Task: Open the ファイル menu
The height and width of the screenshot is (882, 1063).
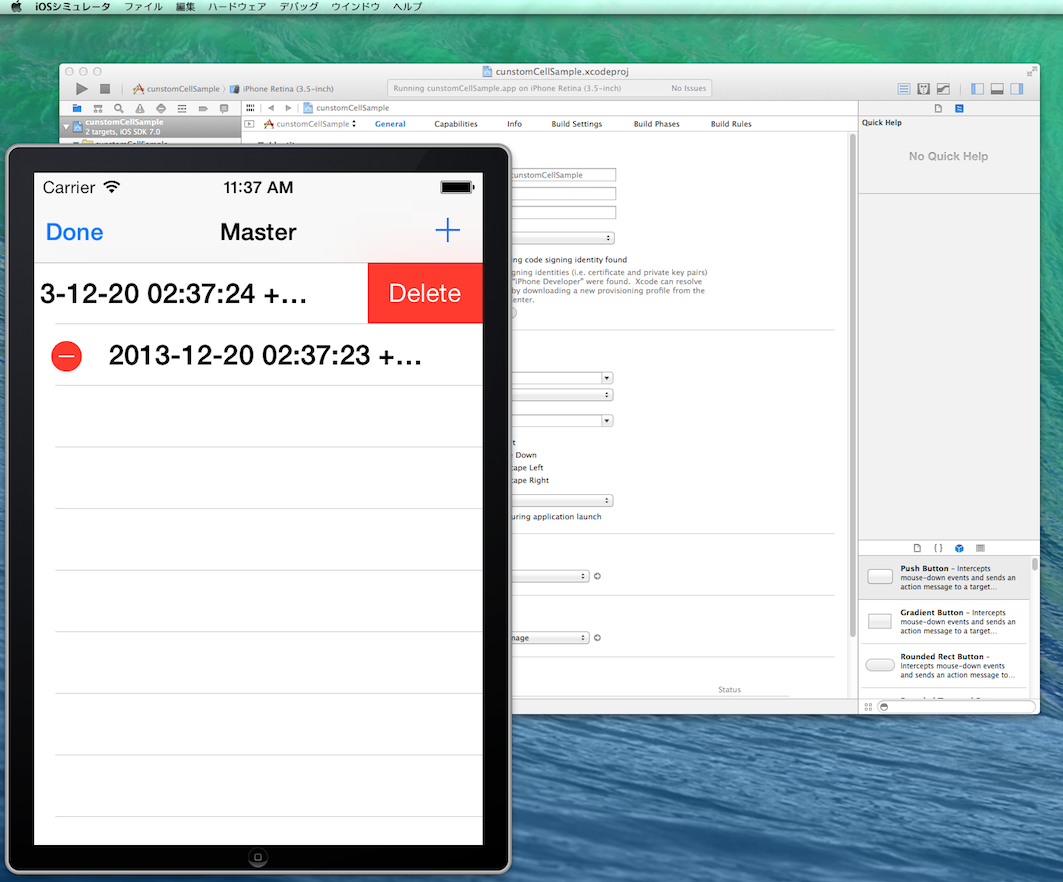Action: coord(143,7)
